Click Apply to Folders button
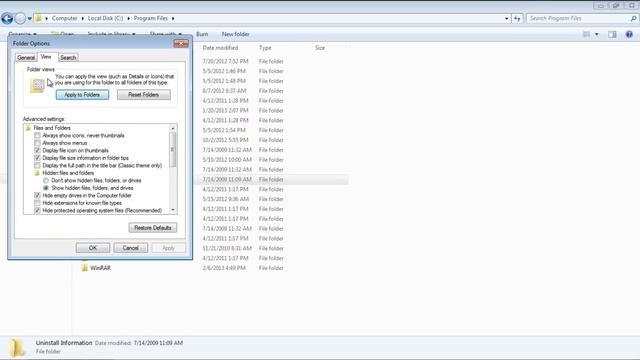The width and height of the screenshot is (640, 360). click(82, 95)
